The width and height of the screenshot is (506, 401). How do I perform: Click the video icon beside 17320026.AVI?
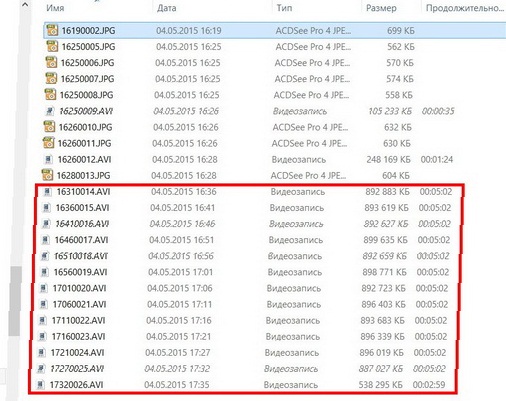pos(40,385)
